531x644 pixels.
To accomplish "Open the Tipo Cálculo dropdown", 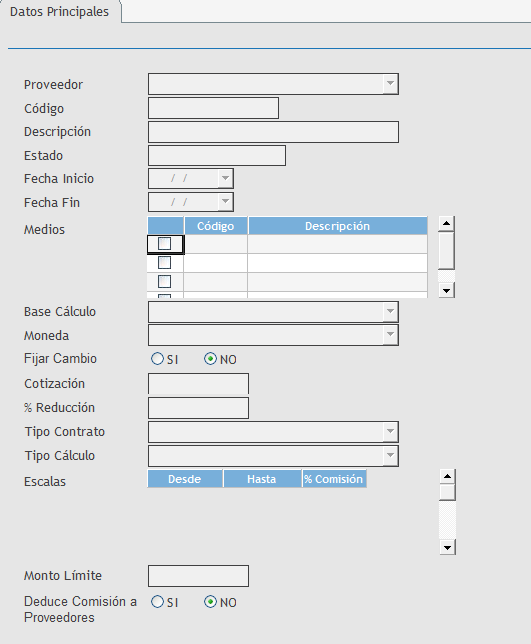I will click(390, 455).
